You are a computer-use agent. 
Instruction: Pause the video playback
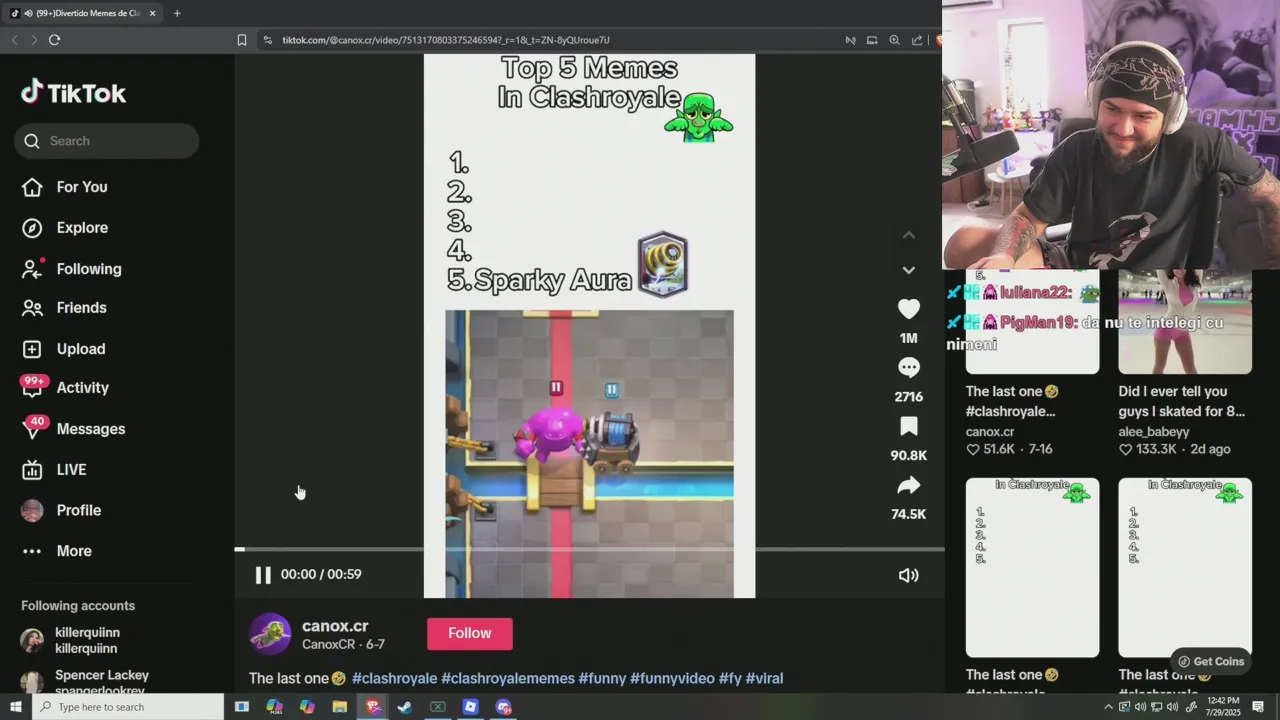click(x=263, y=575)
